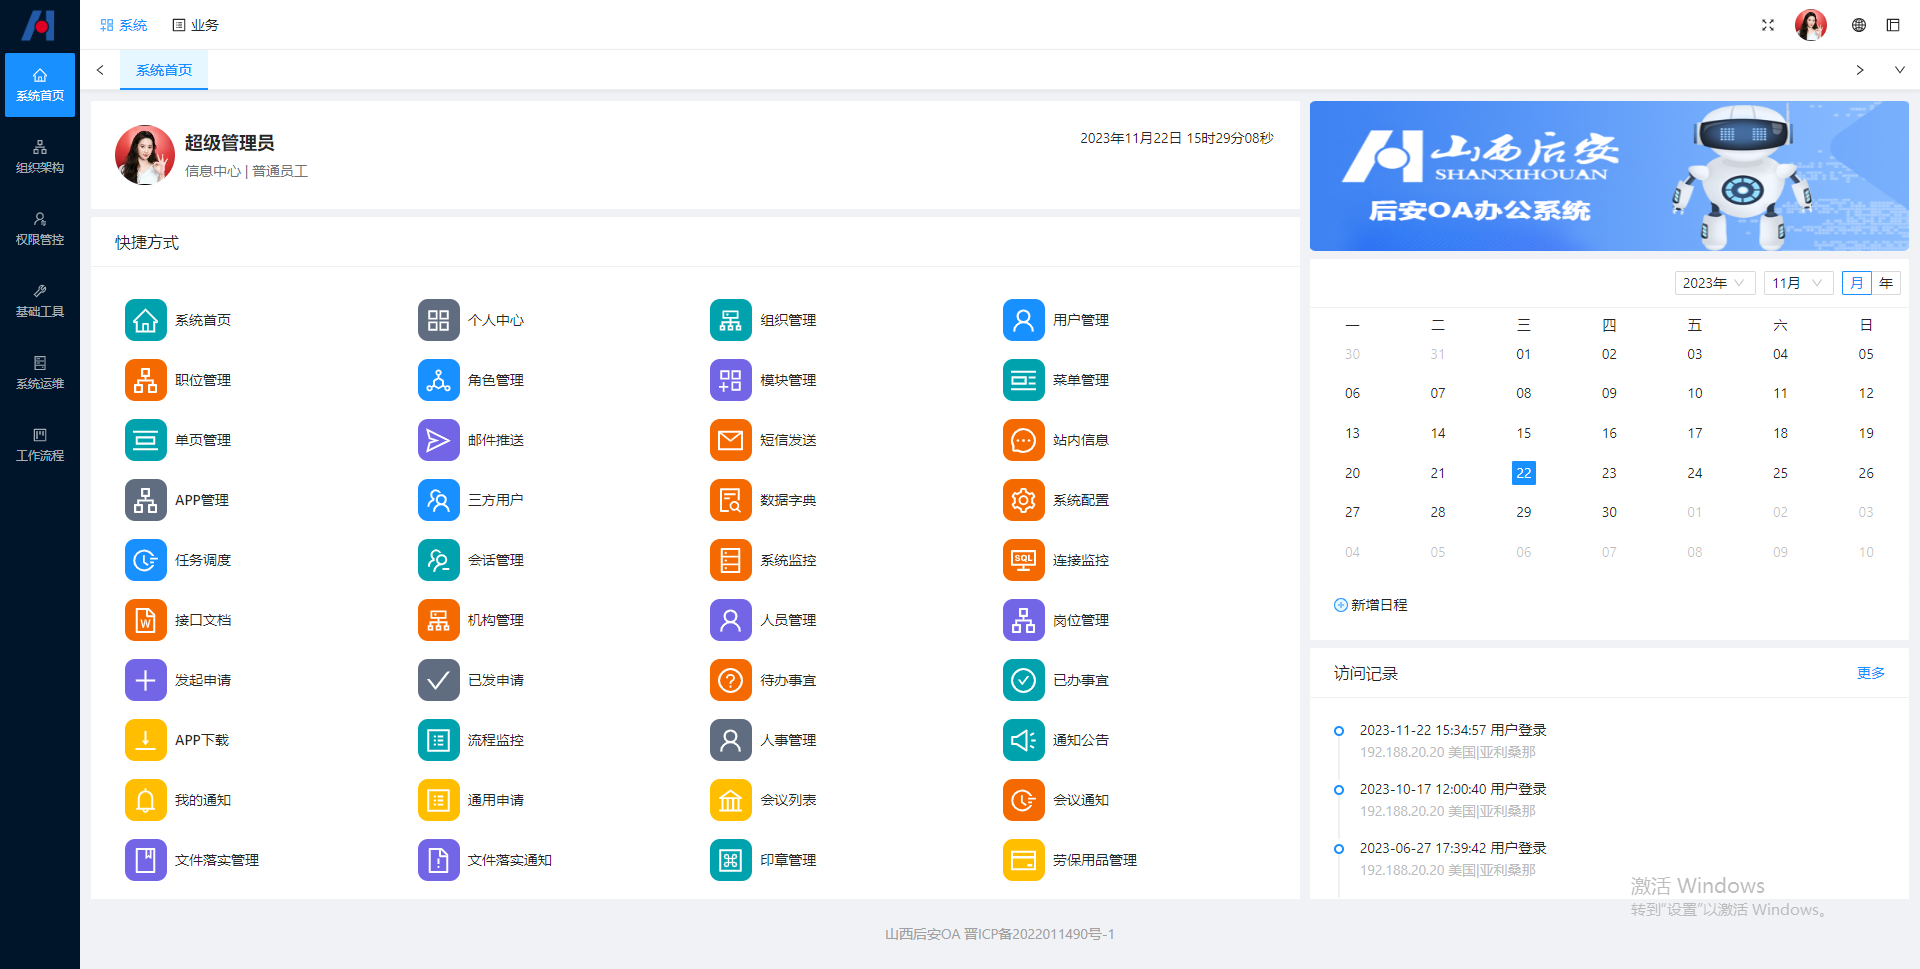This screenshot has width=1920, height=969.
Task: Select the 系统首页 tab
Action: 164,70
